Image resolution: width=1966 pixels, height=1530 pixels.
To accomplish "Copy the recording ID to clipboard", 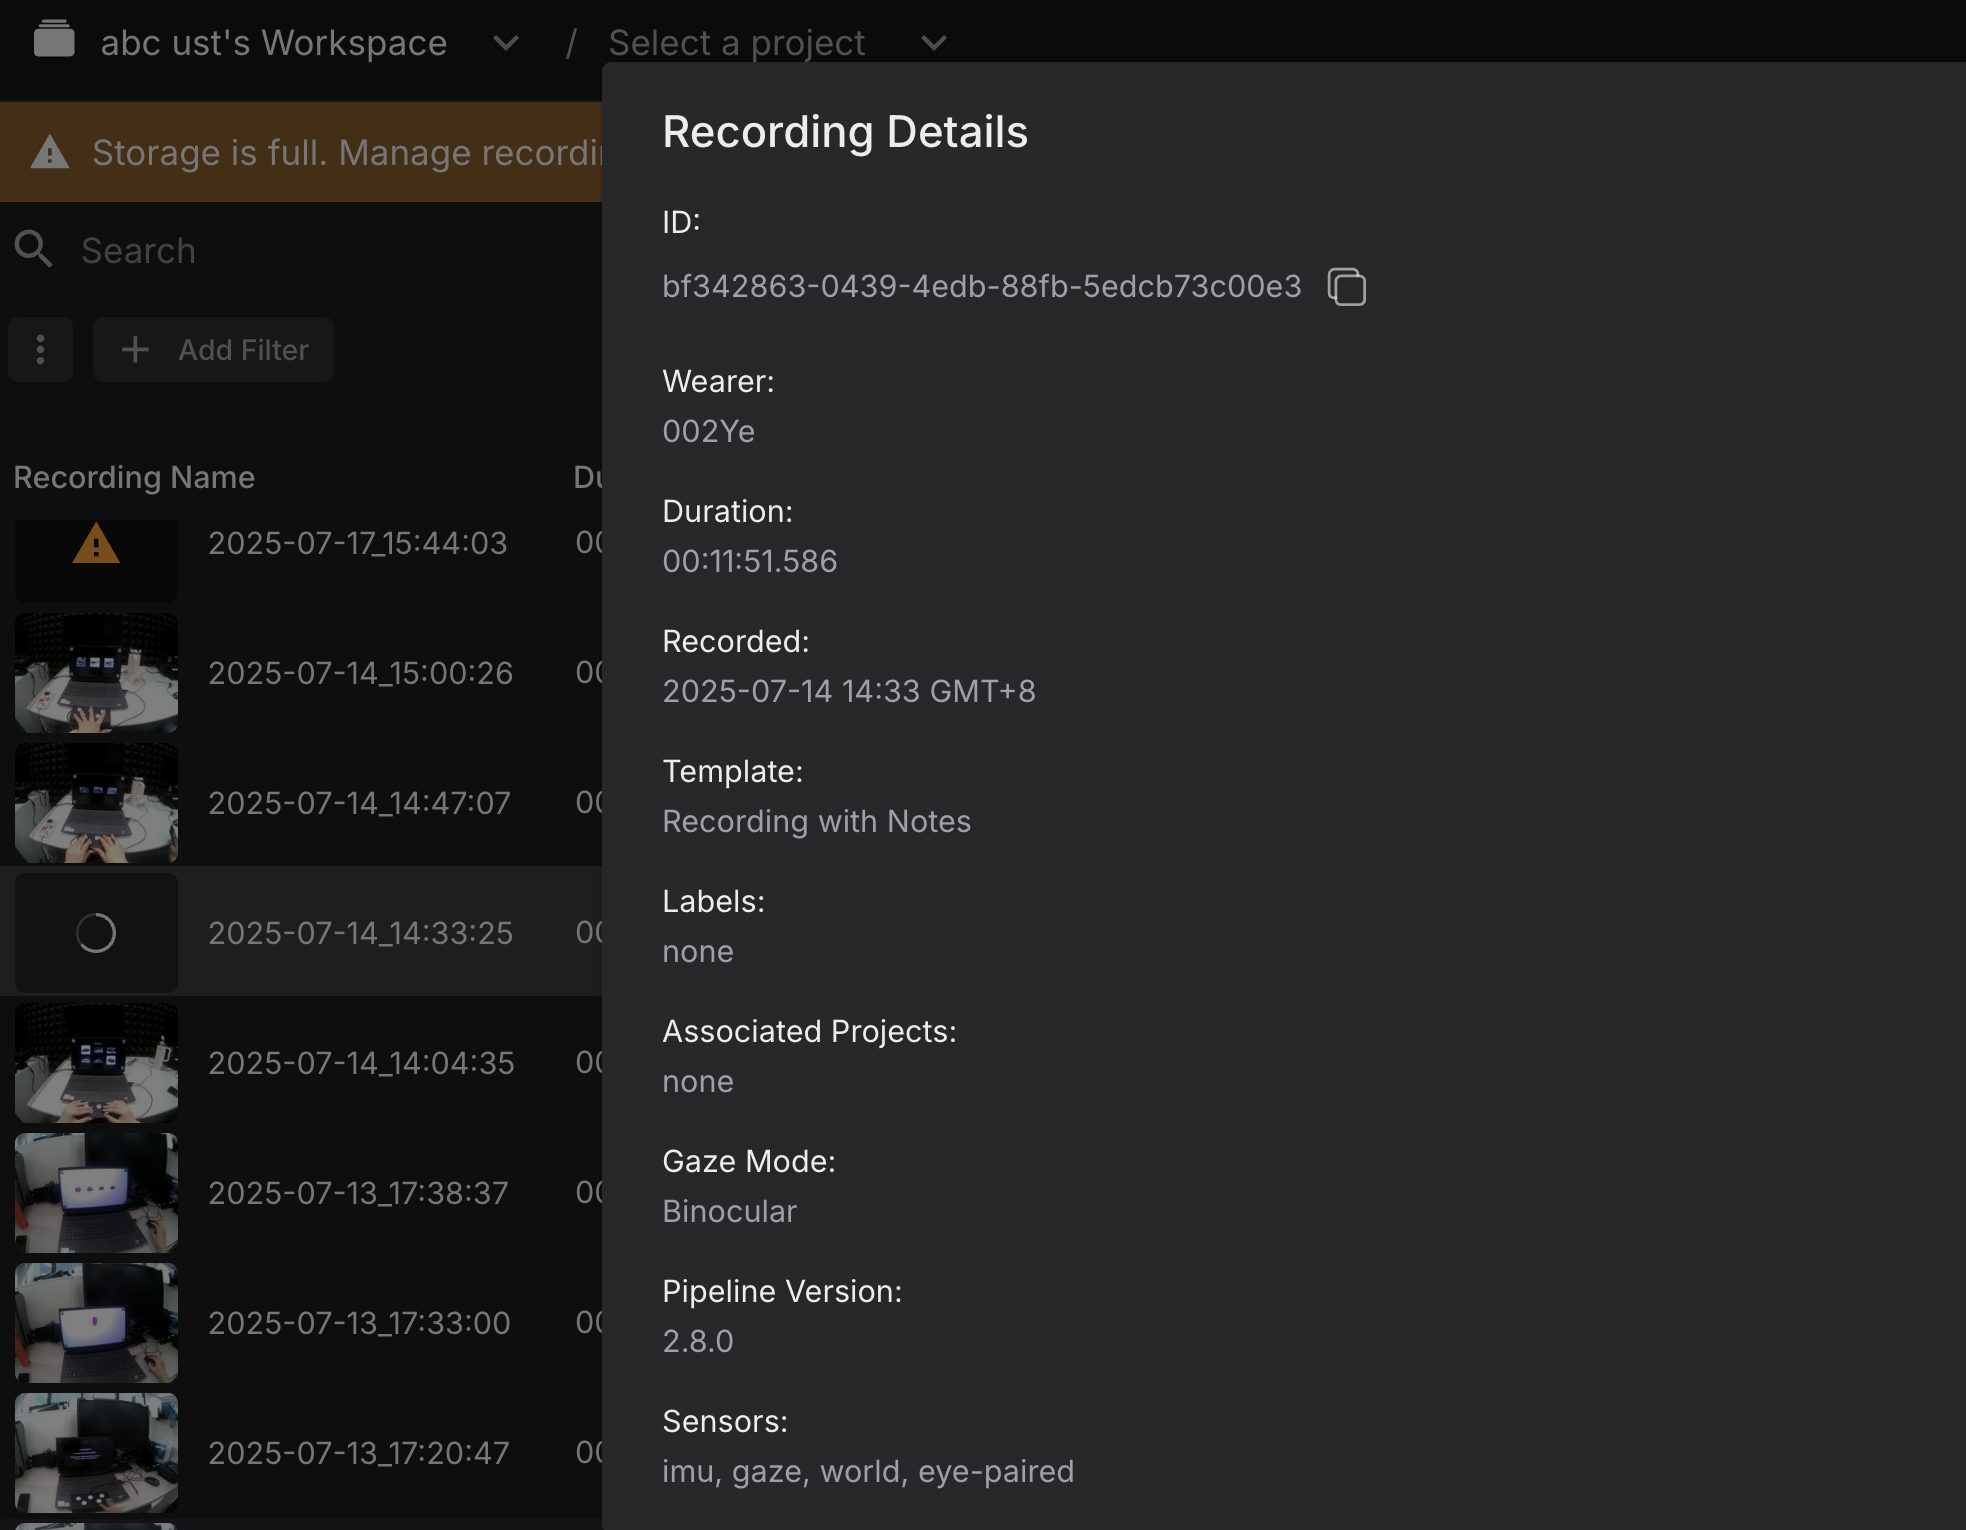I will pyautogui.click(x=1346, y=287).
